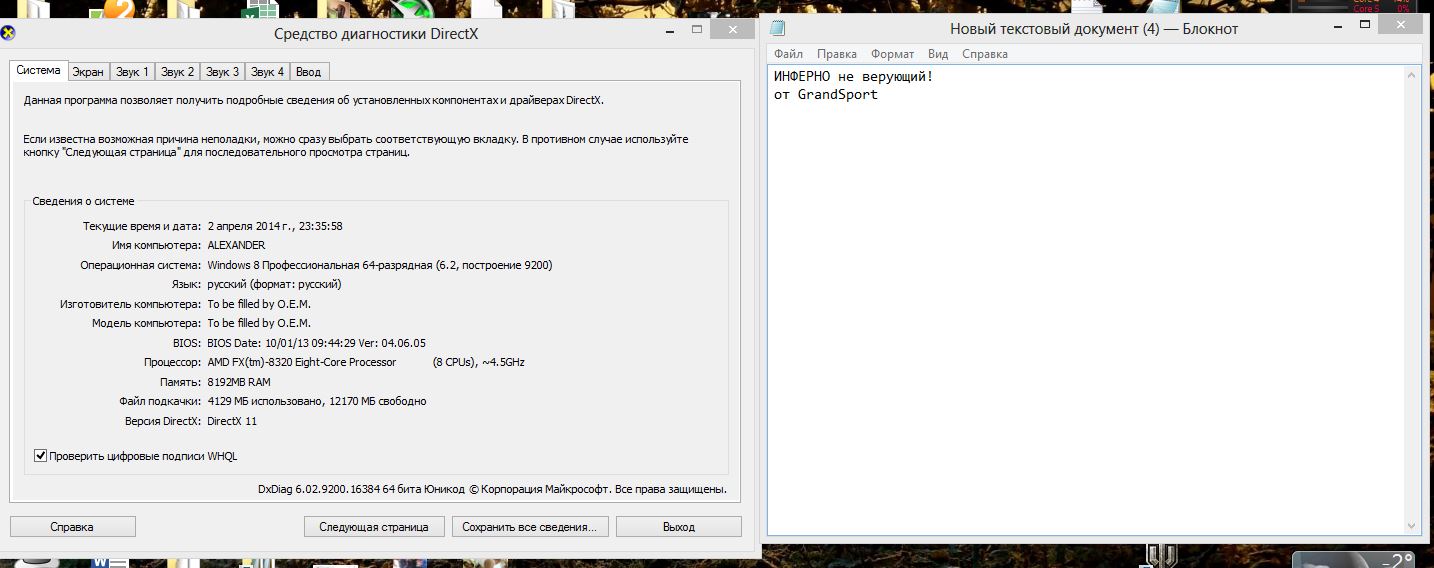
Task: Open the Excel shortcut on the desktop
Action: [x=262, y=9]
